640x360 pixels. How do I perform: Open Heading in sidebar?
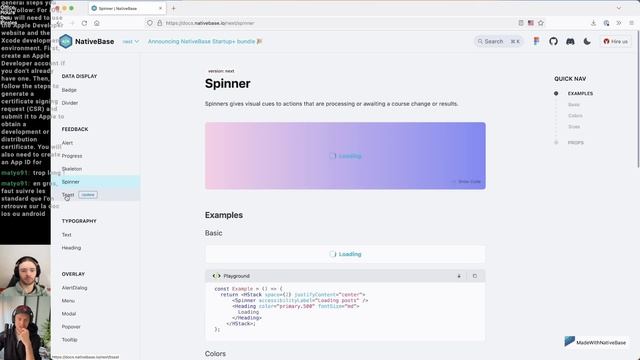click(x=71, y=248)
